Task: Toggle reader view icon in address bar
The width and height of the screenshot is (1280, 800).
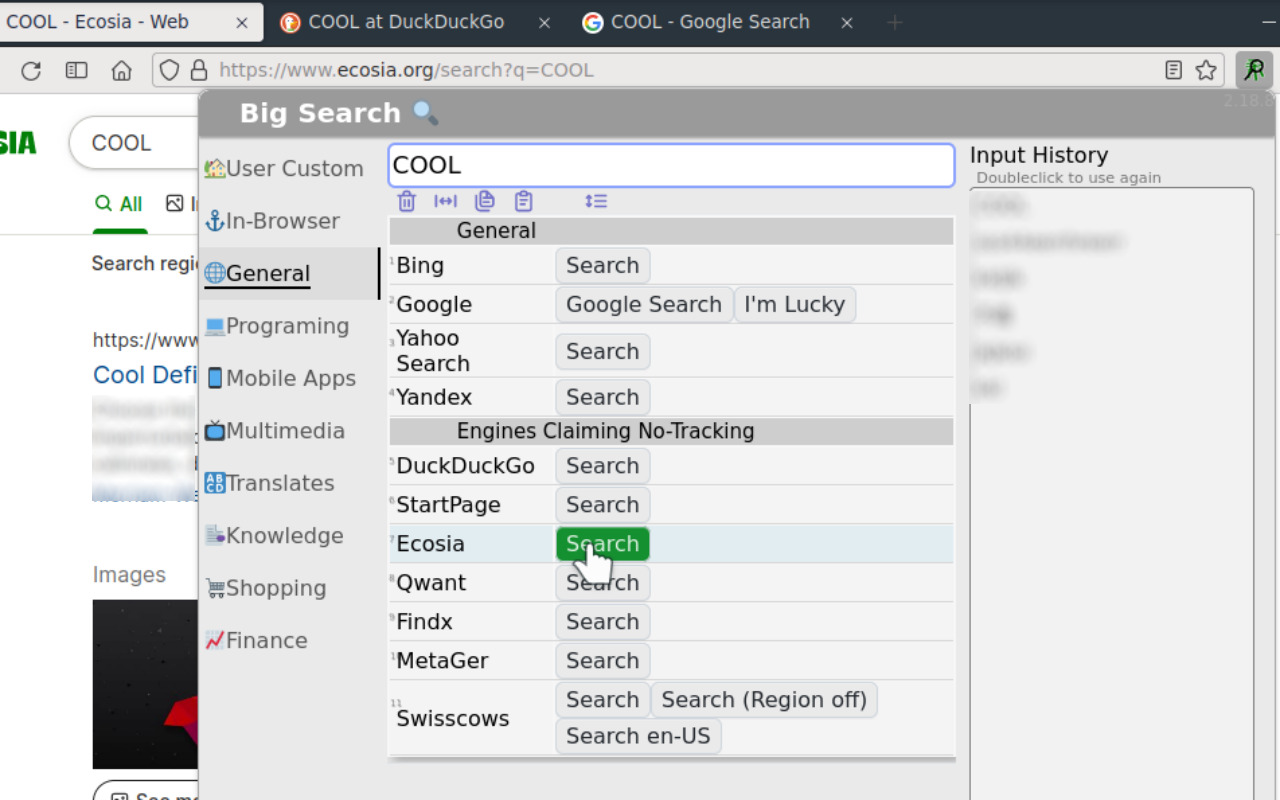Action: pos(1174,70)
